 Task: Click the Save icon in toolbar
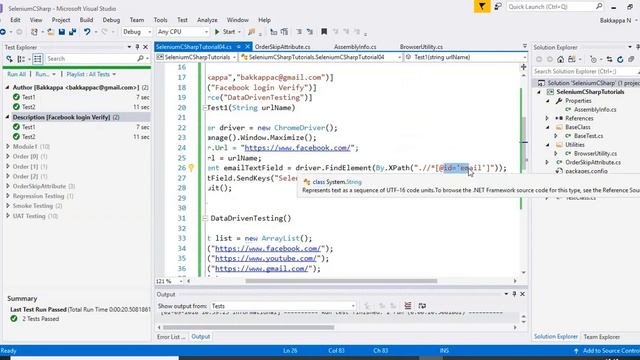pos(62,31)
